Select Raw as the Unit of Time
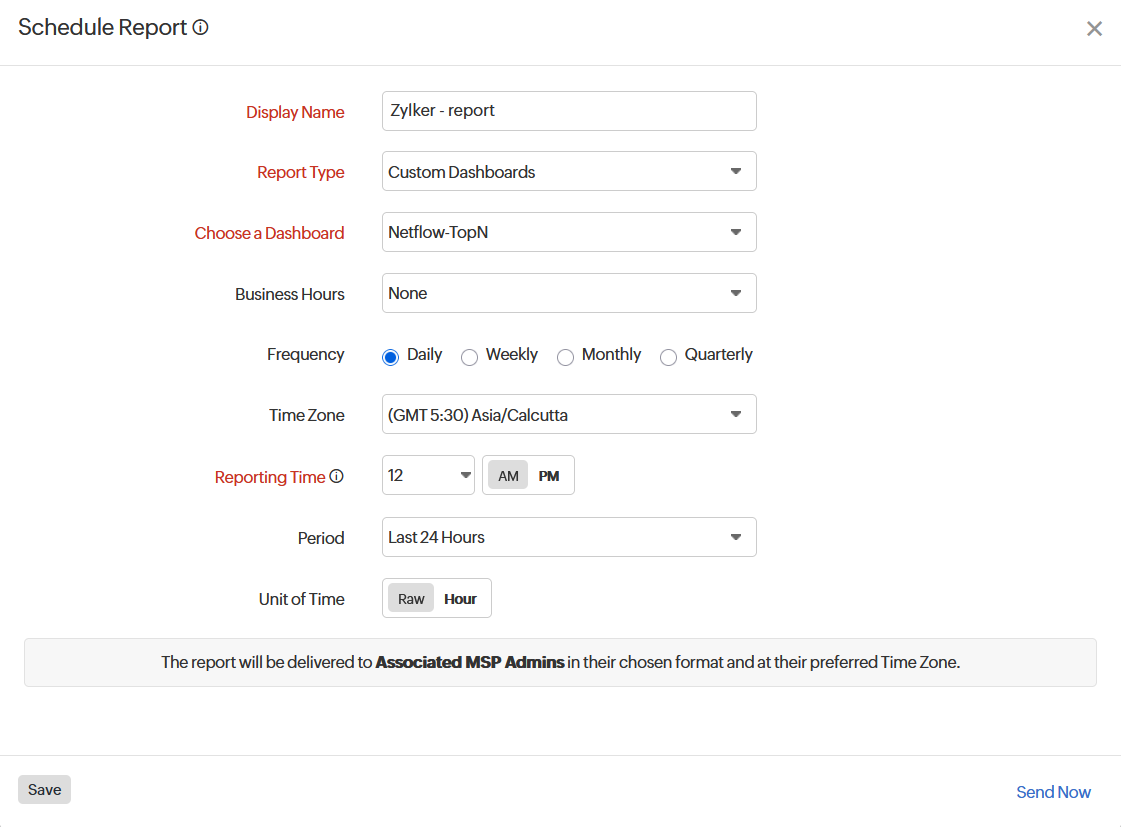Viewport: 1121px width, 827px height. point(411,598)
